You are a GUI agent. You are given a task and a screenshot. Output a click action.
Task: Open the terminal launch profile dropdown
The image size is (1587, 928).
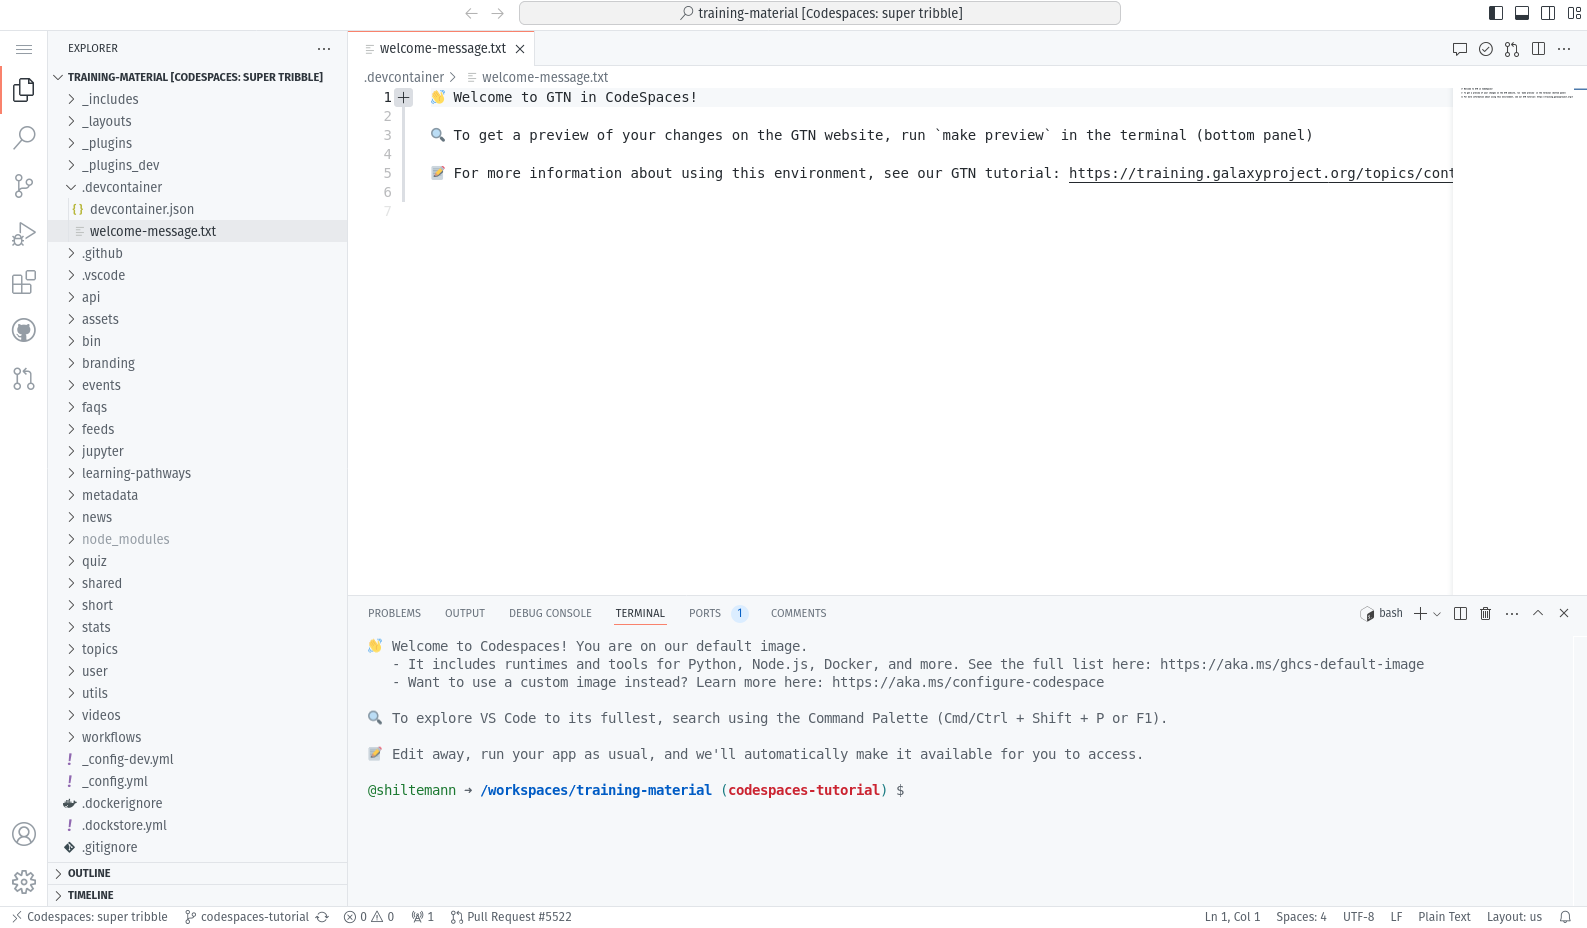tap(1437, 614)
